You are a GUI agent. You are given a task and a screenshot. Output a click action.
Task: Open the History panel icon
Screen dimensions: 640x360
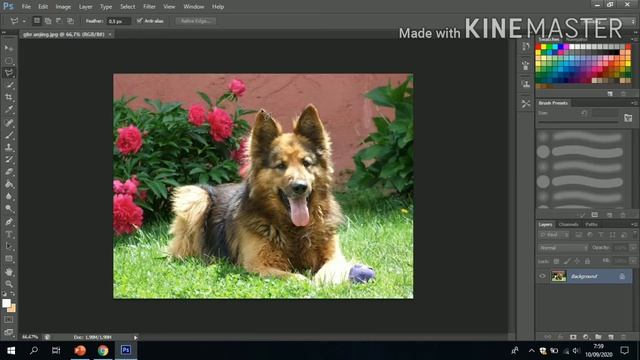tap(526, 46)
